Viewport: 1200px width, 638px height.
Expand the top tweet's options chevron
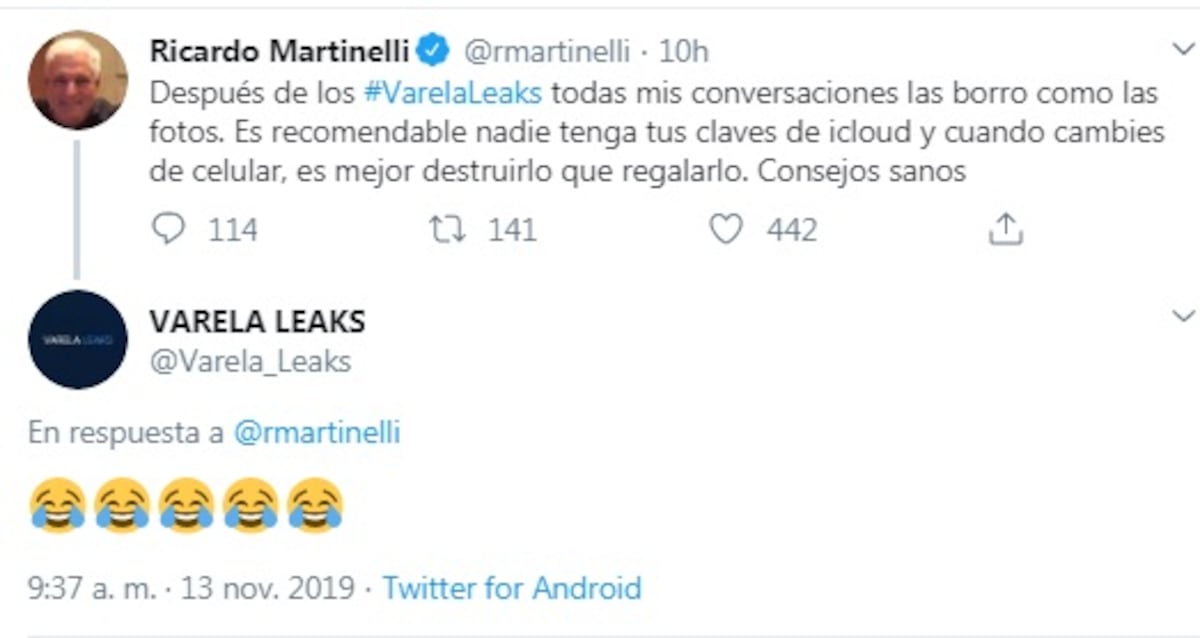coord(1183,45)
